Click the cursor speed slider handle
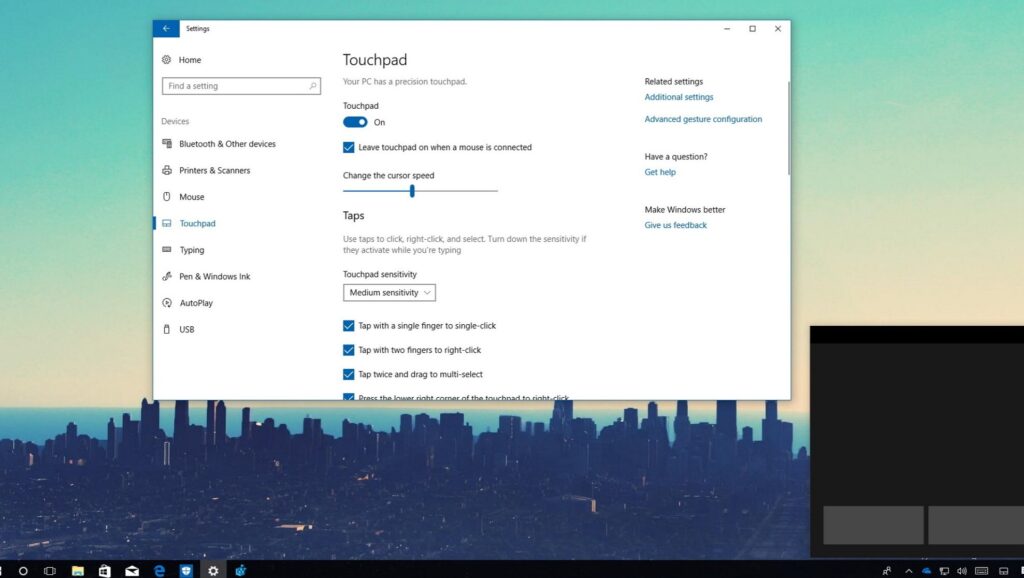1024x578 pixels. click(412, 191)
